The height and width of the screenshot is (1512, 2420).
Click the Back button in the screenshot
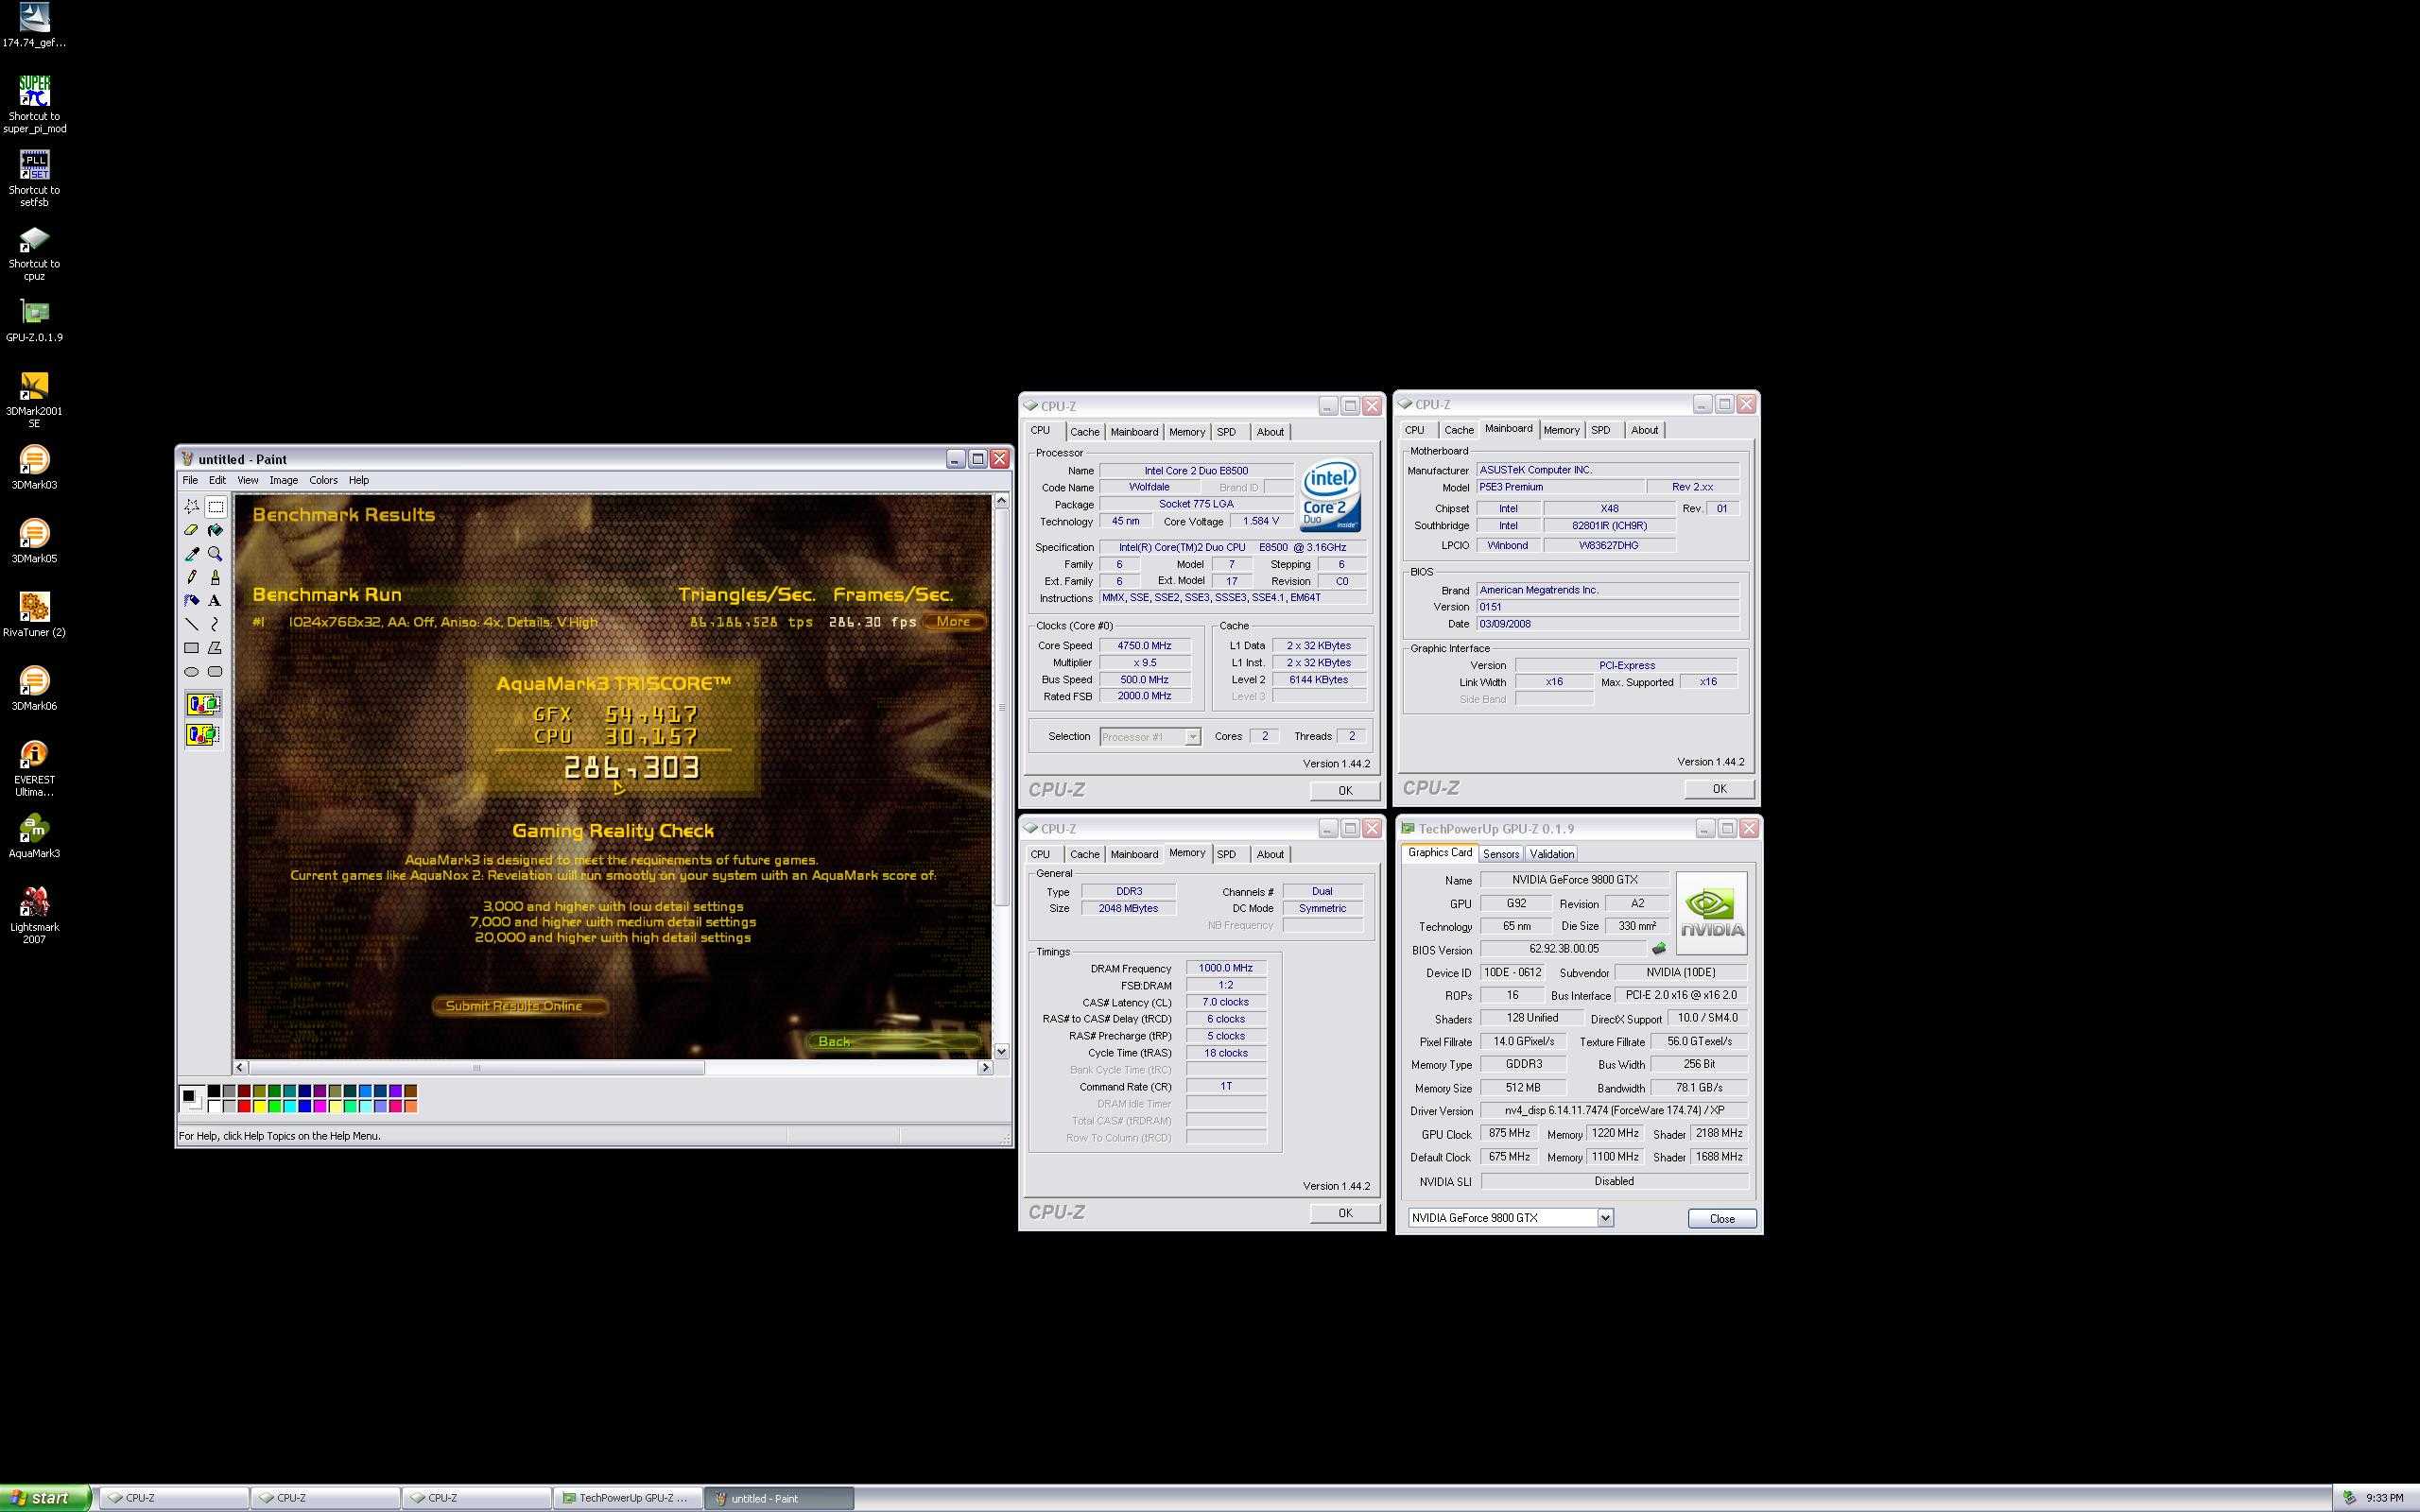894,1041
